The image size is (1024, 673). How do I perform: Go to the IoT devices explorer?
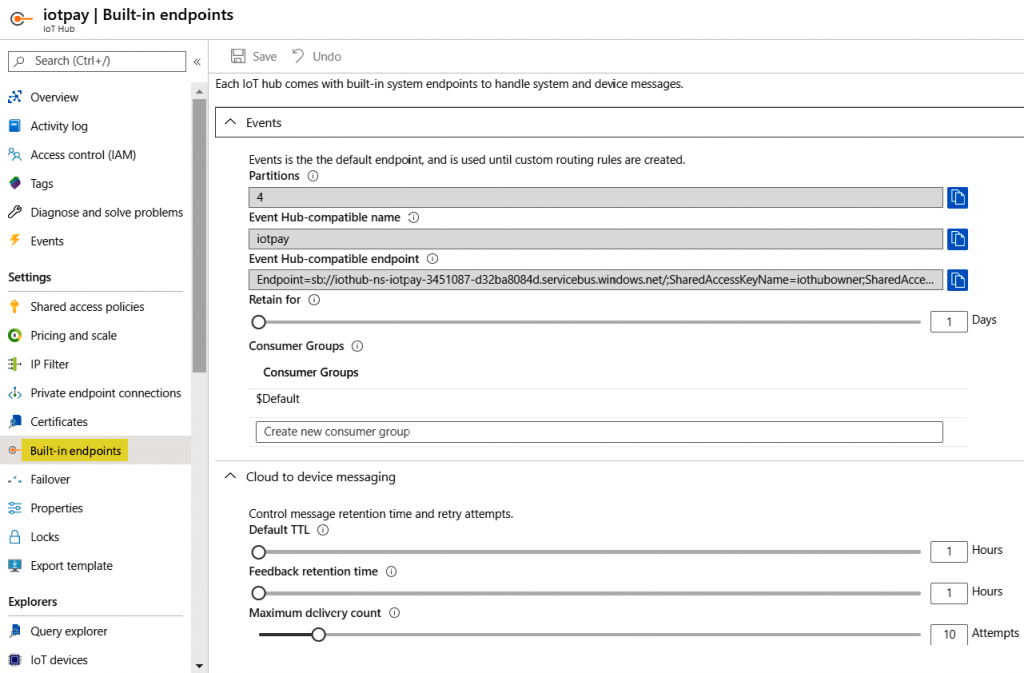click(59, 660)
